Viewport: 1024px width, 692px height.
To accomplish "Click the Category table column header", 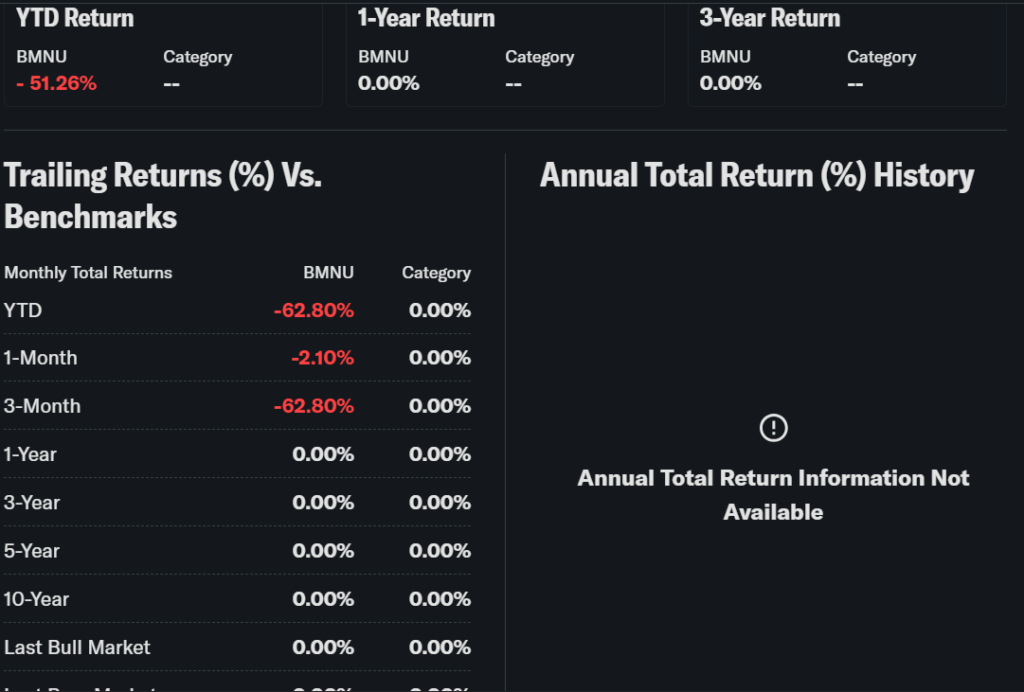I will [x=436, y=273].
